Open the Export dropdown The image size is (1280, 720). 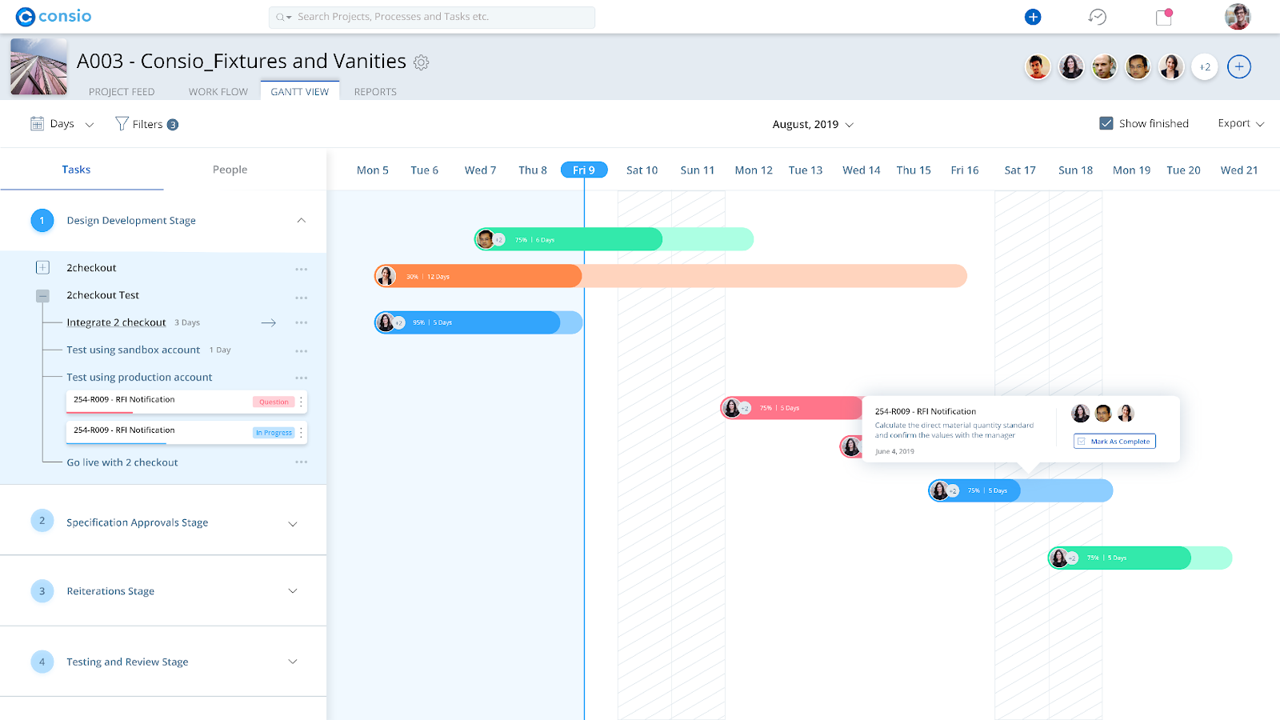(1240, 124)
